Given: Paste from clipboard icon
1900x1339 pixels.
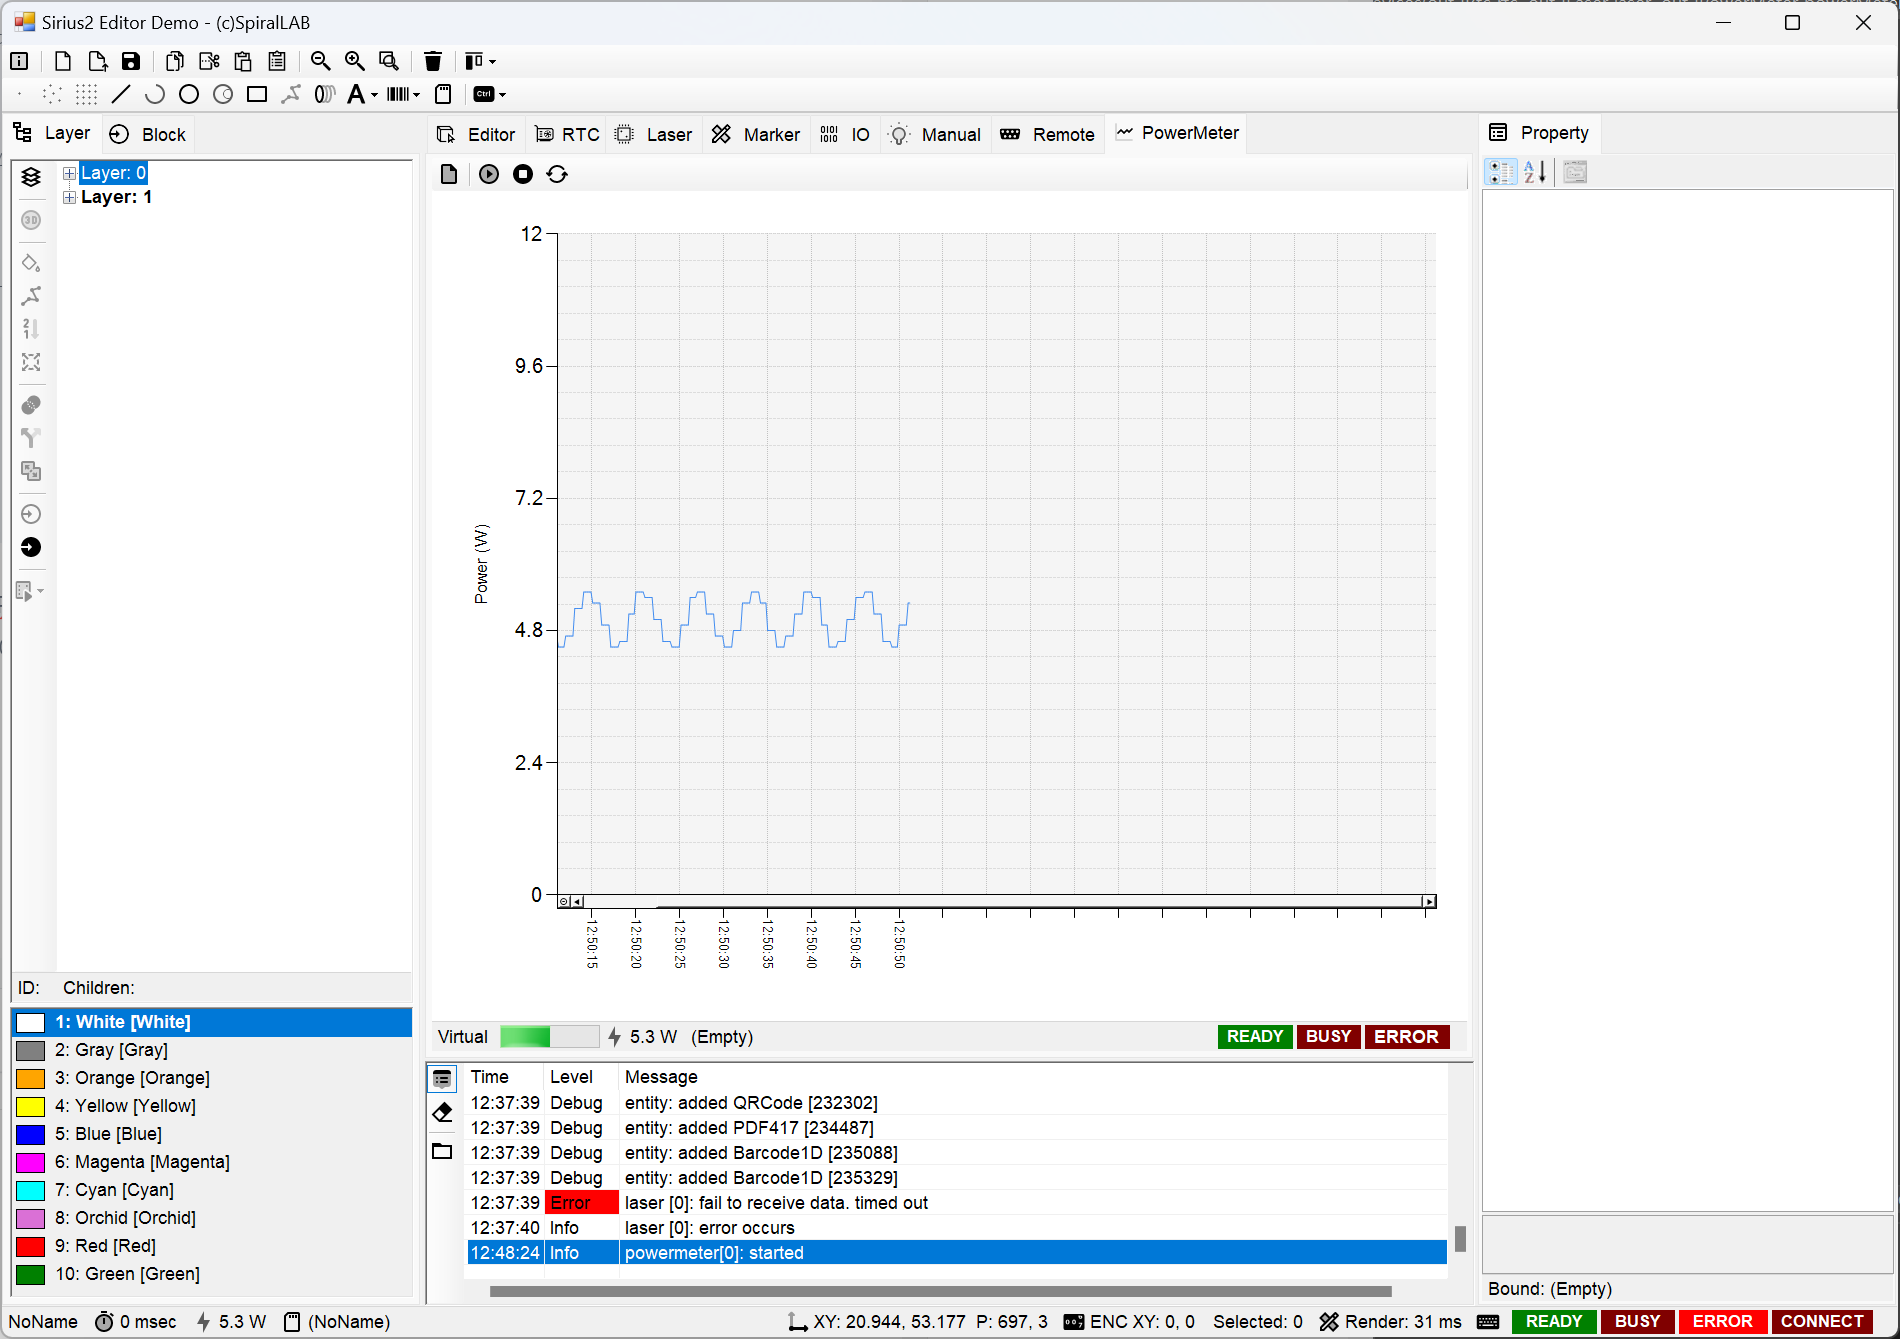Looking at the screenshot, I should [243, 61].
